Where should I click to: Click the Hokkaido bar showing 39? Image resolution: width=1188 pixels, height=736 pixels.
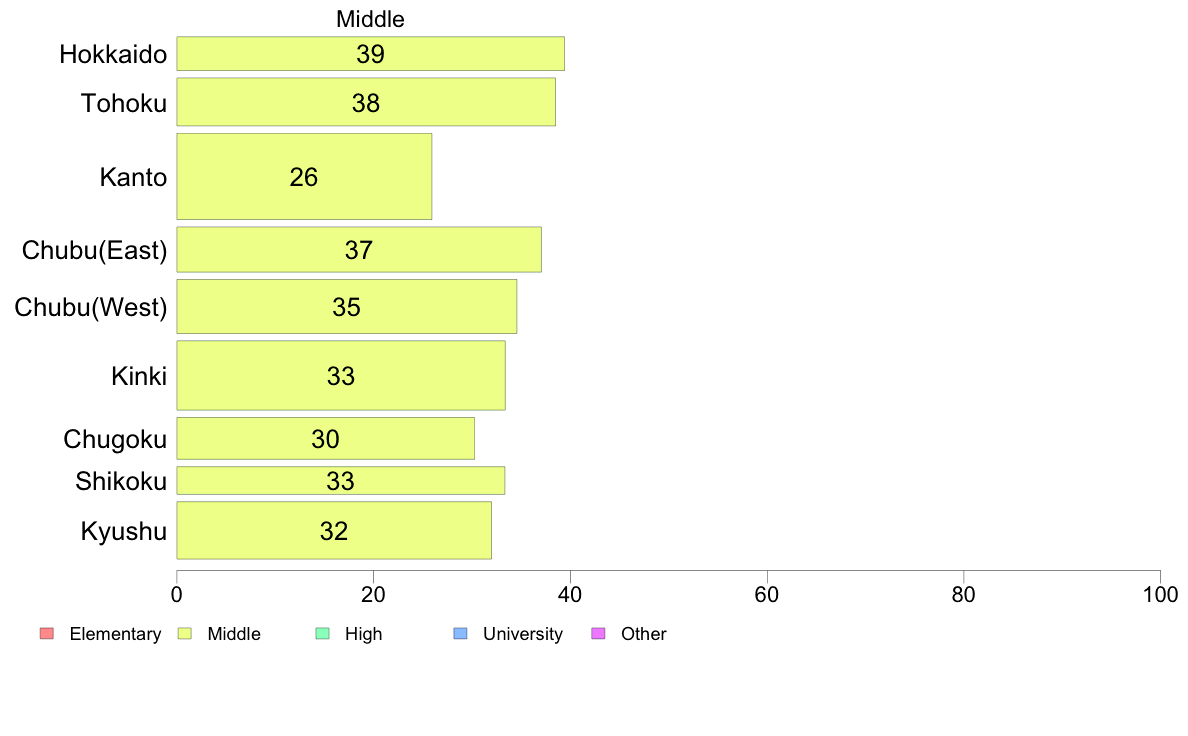pyautogui.click(x=370, y=54)
